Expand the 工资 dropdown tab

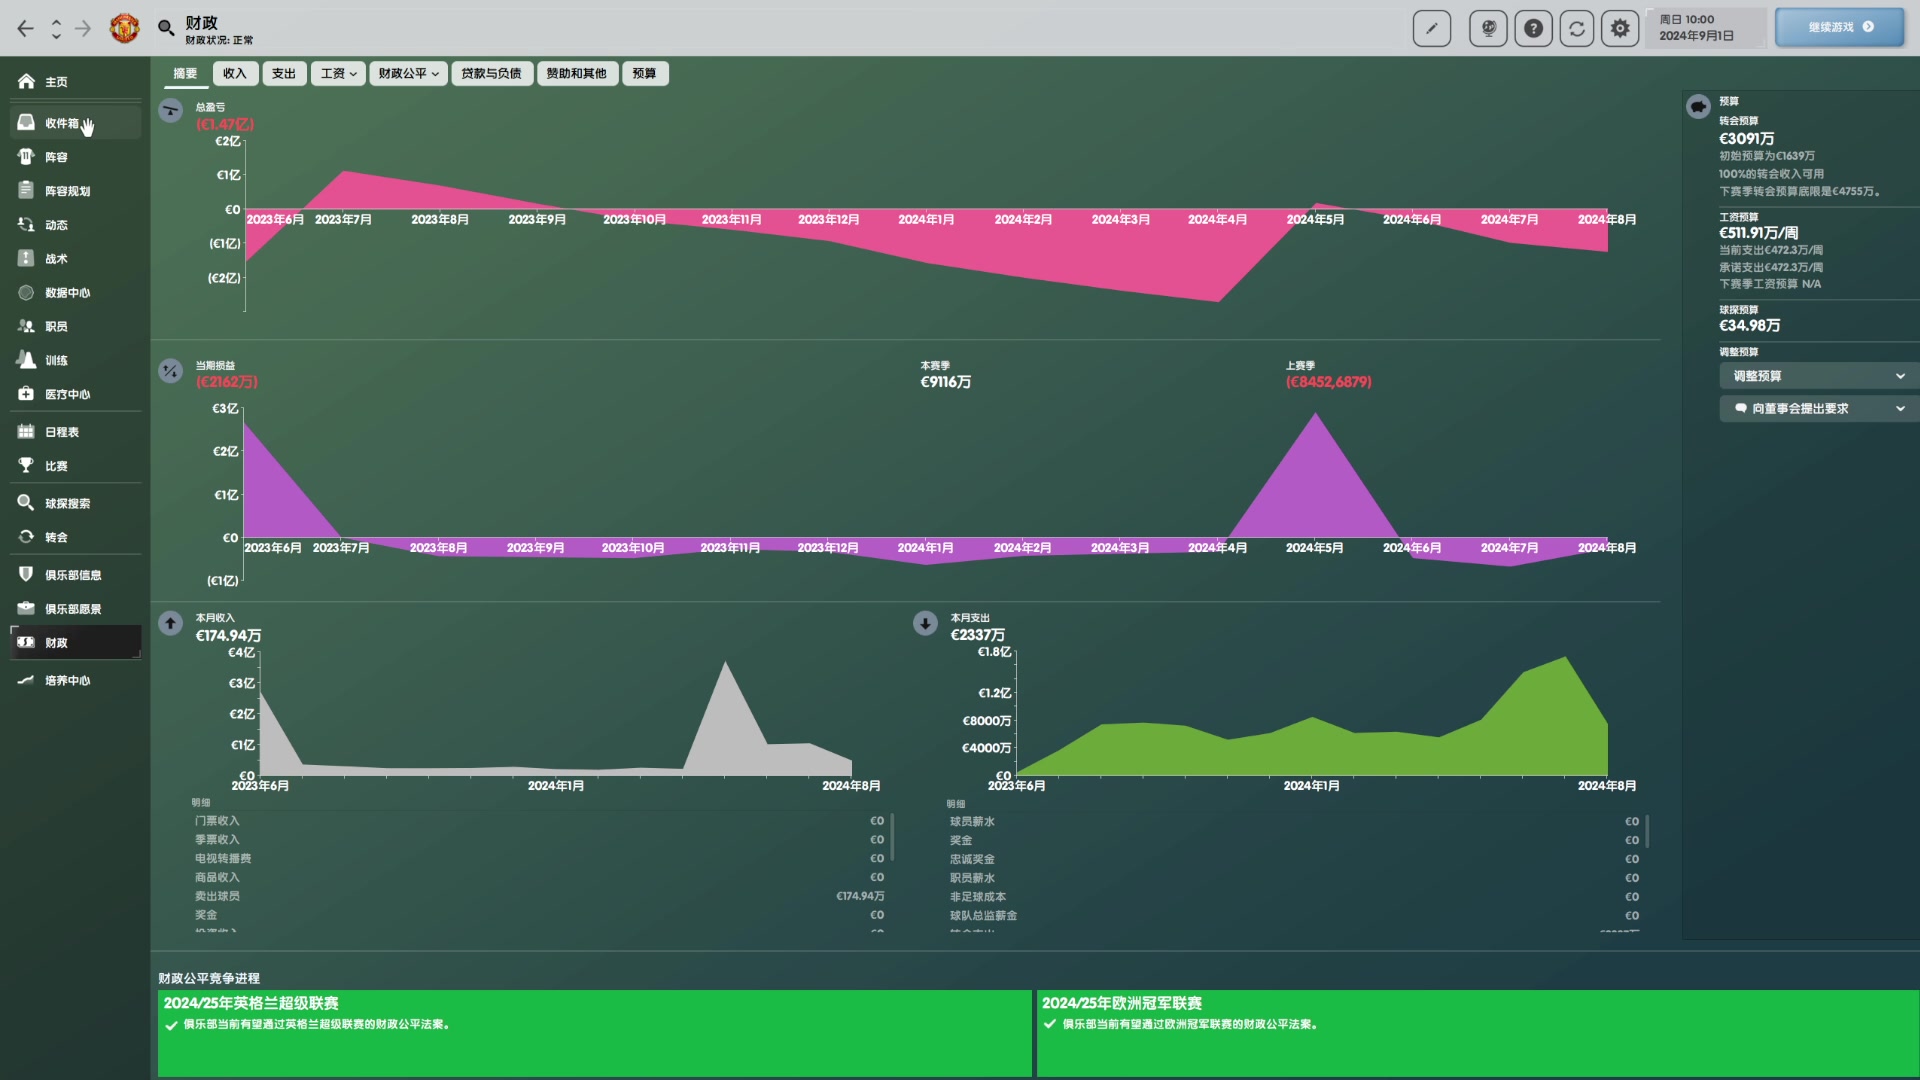(x=338, y=73)
